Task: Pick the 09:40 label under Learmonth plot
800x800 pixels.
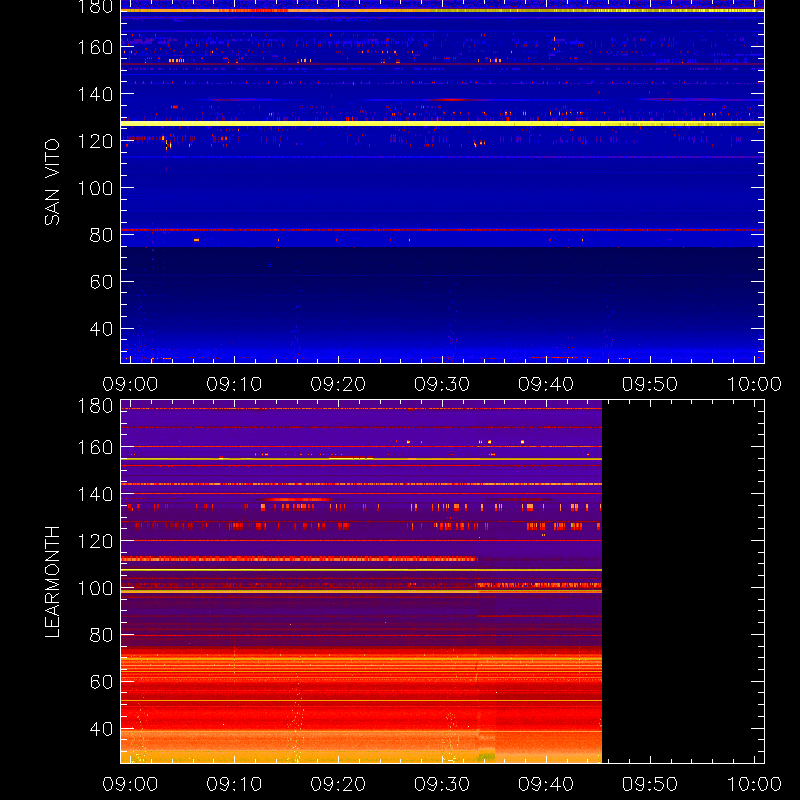Action: point(546,784)
